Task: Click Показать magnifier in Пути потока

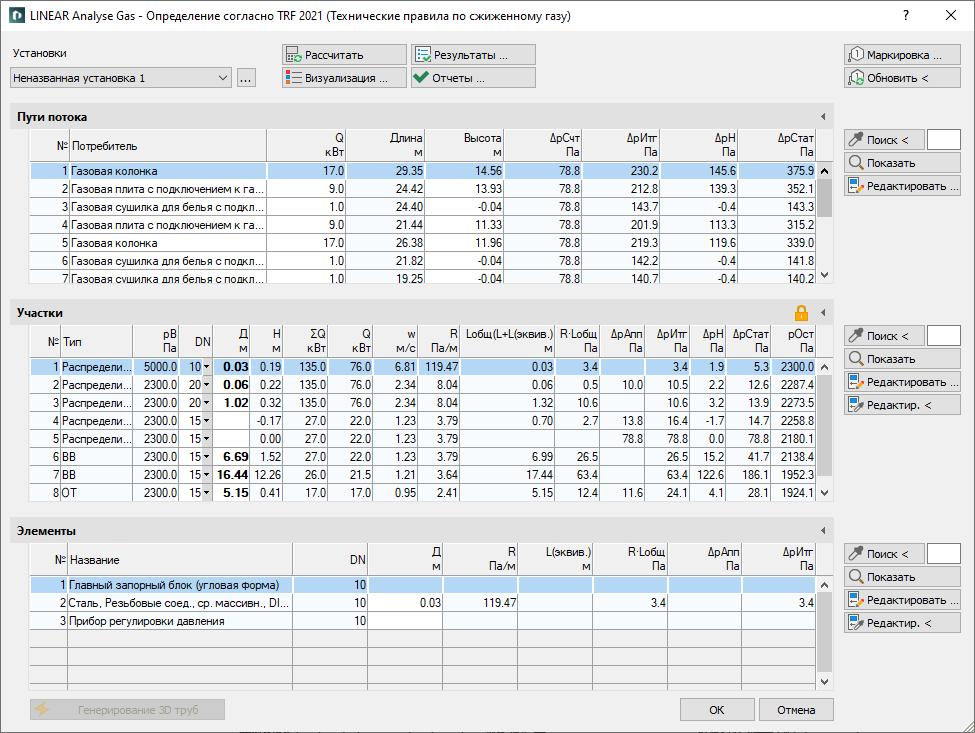Action: click(902, 163)
